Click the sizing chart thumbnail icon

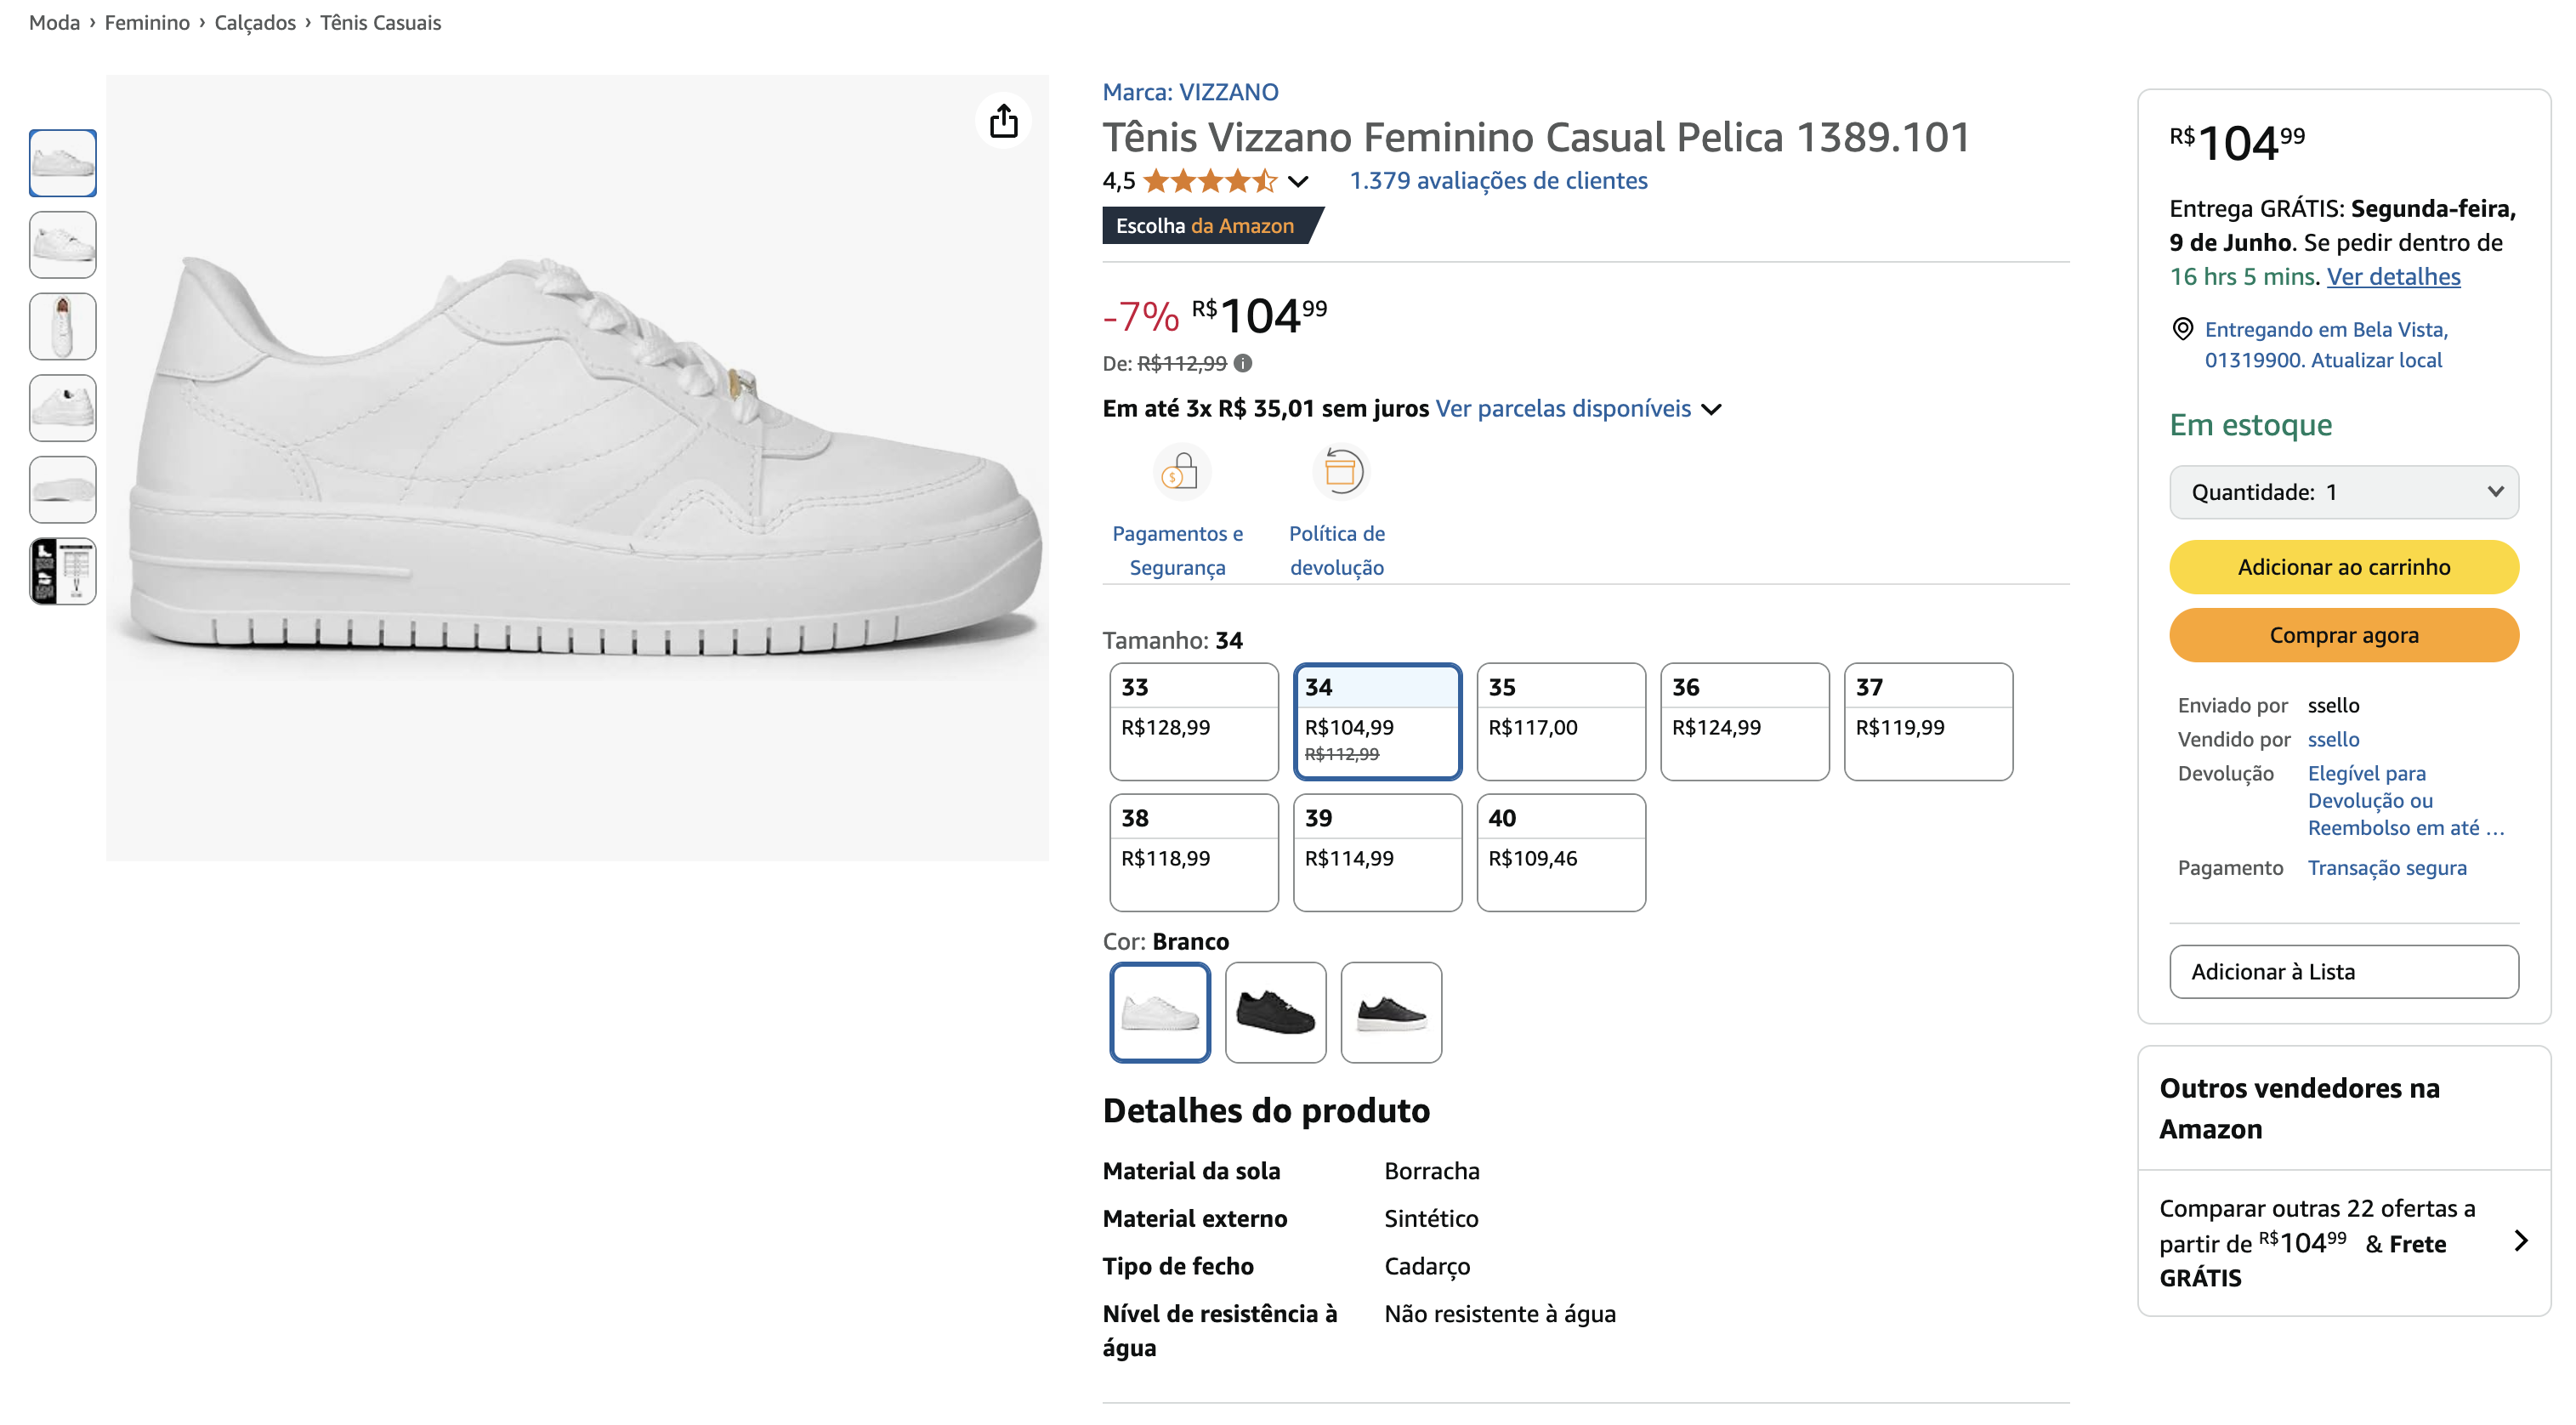click(x=62, y=570)
